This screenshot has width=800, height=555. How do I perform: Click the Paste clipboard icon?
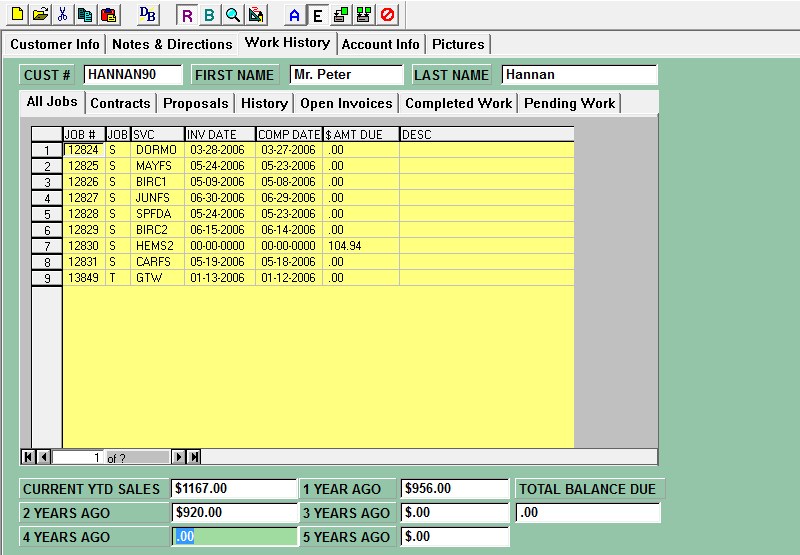[x=108, y=14]
